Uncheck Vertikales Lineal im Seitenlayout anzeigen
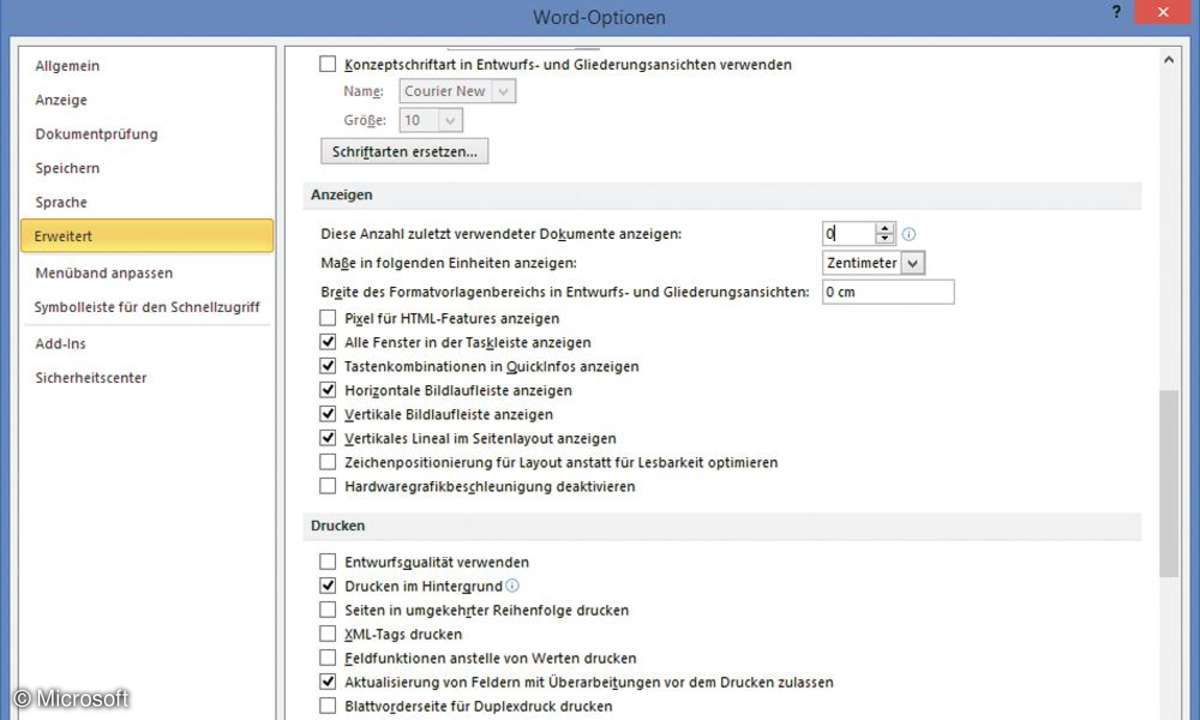This screenshot has width=1200, height=720. tap(328, 438)
